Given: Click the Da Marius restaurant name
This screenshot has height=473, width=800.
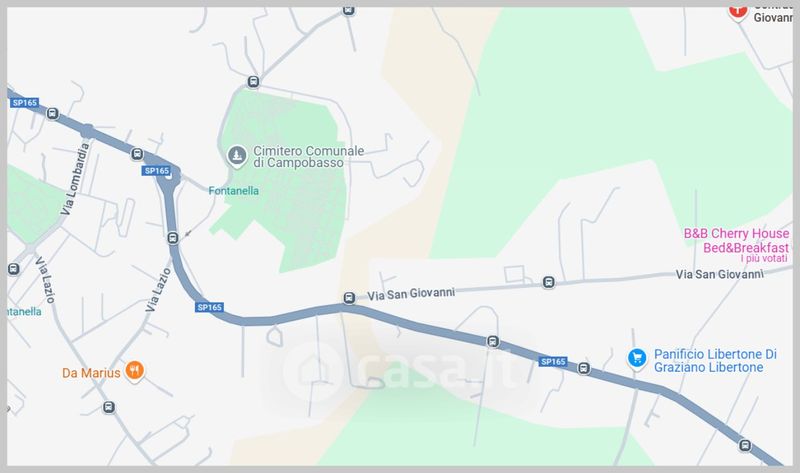Looking at the screenshot, I should (91, 373).
